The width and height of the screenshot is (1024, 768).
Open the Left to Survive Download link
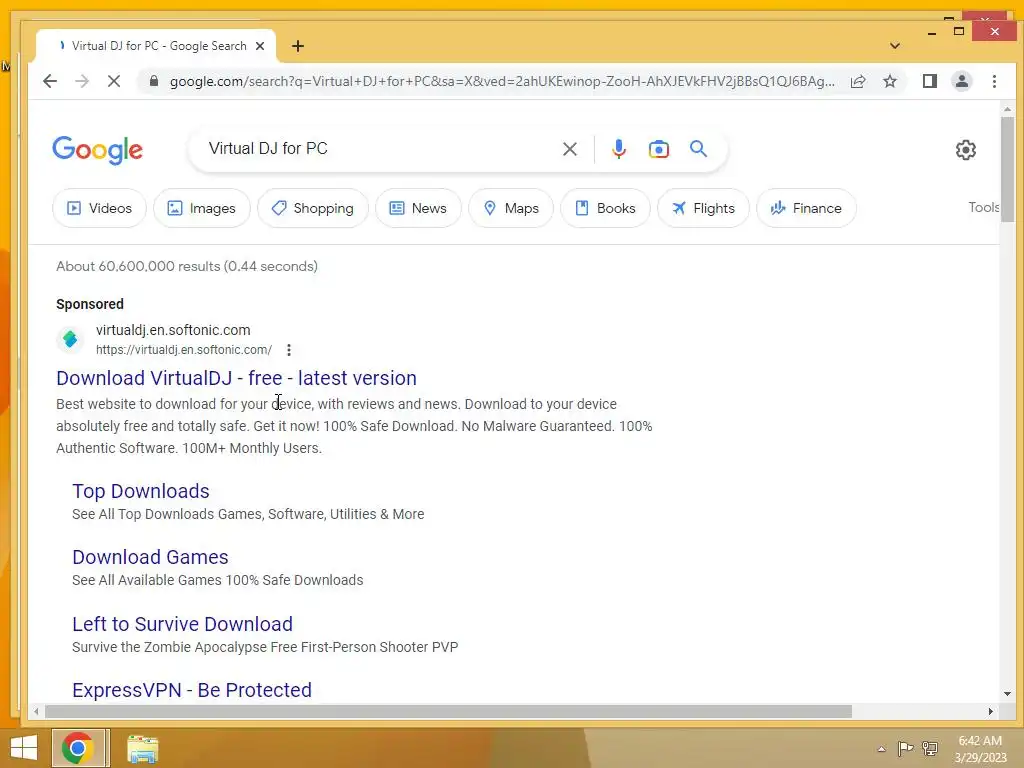click(x=182, y=624)
